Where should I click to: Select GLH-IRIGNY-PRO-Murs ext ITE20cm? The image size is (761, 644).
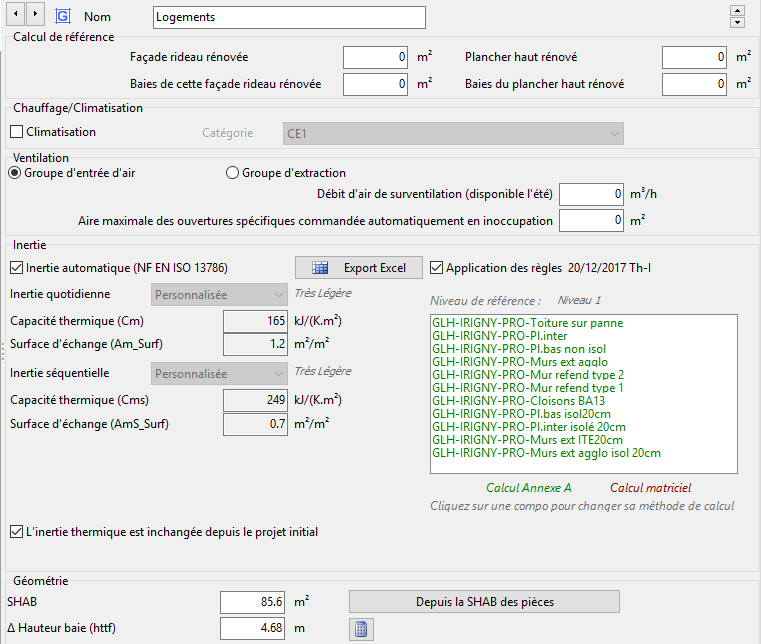coord(527,440)
